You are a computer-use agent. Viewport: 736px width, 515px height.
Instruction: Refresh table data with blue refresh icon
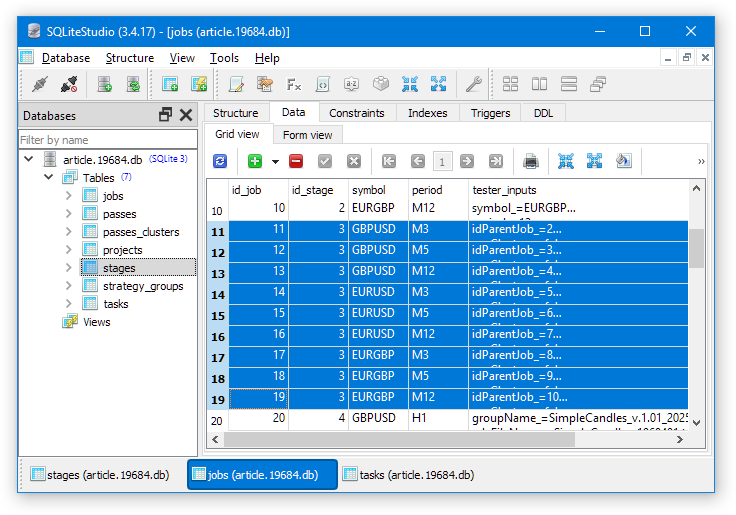220,161
